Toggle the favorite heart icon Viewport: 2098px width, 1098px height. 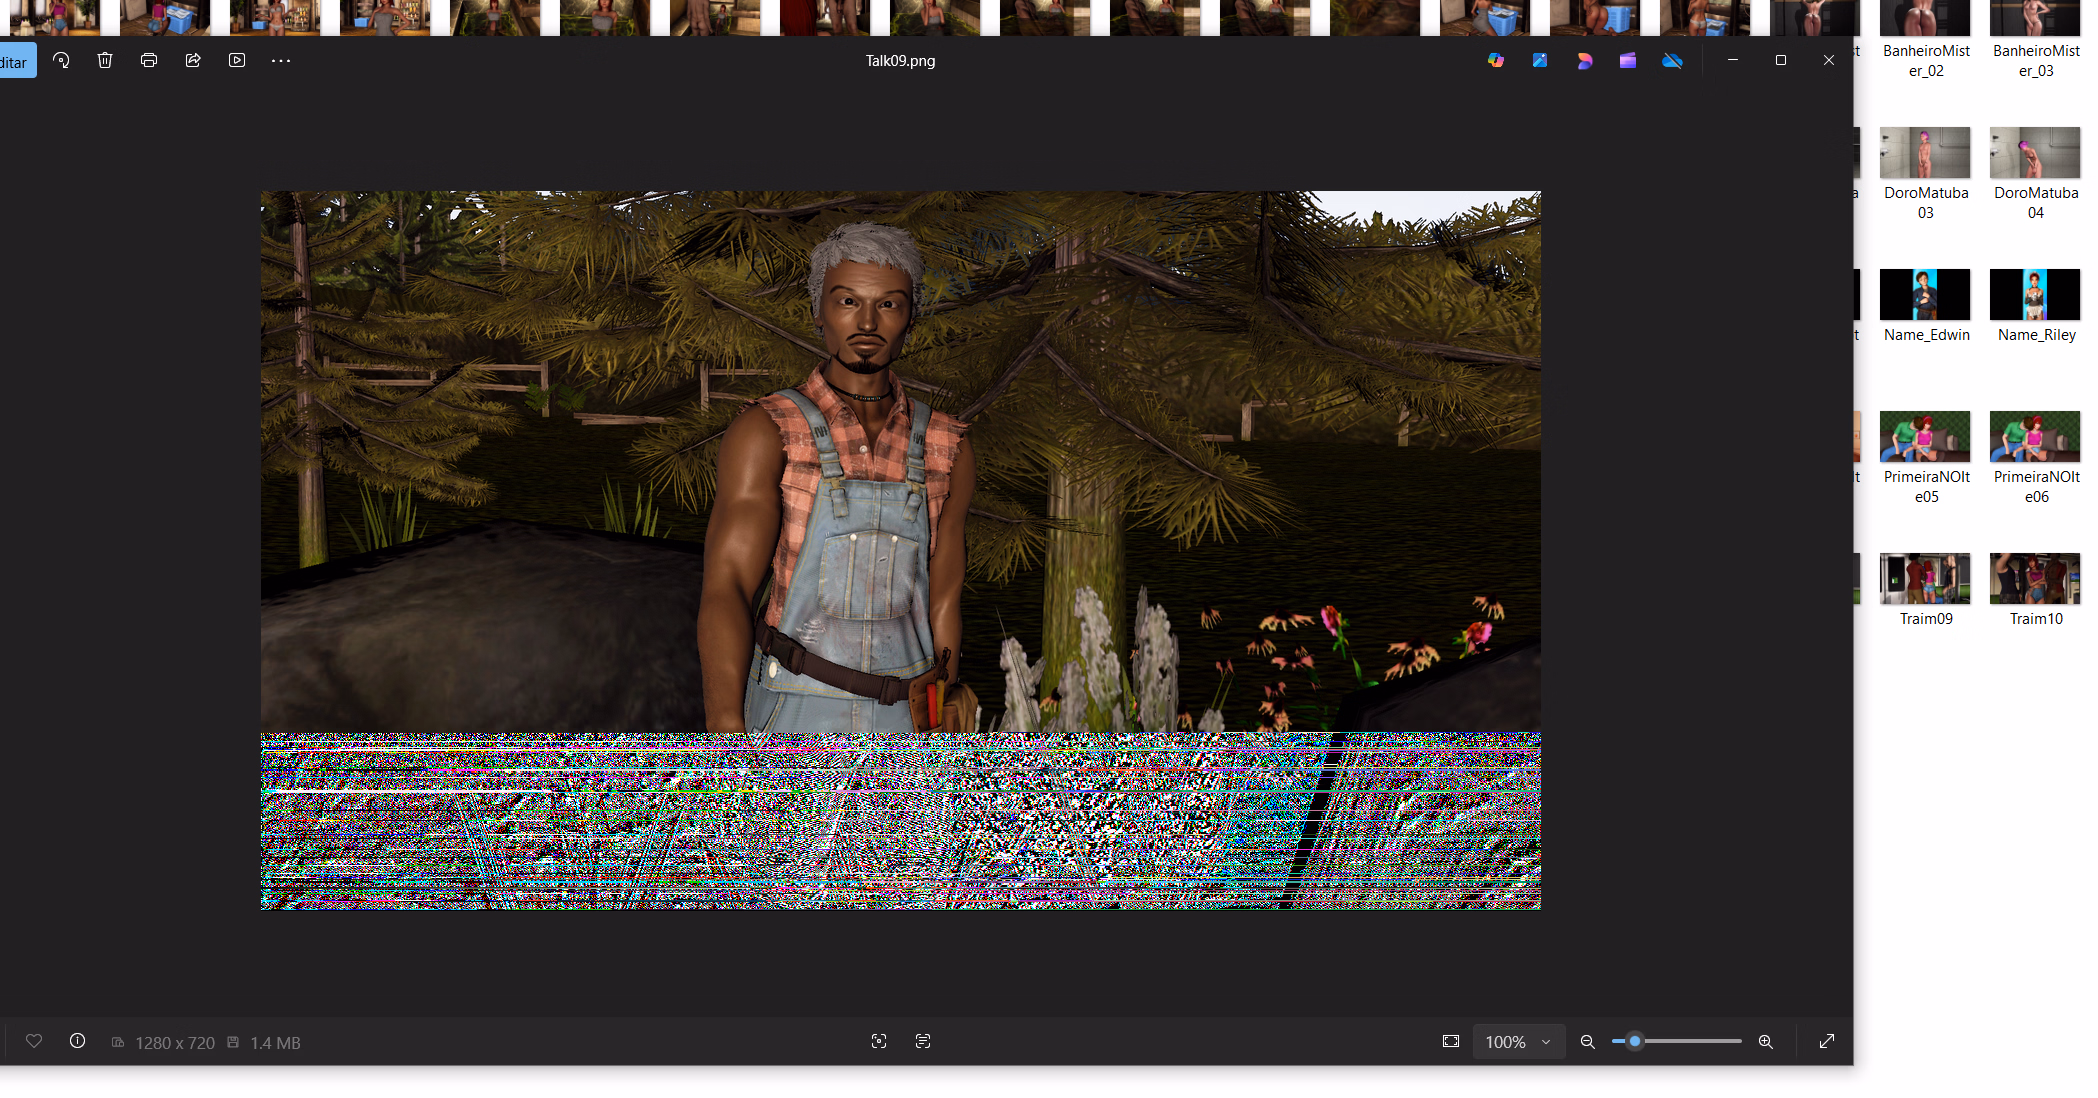click(x=34, y=1041)
